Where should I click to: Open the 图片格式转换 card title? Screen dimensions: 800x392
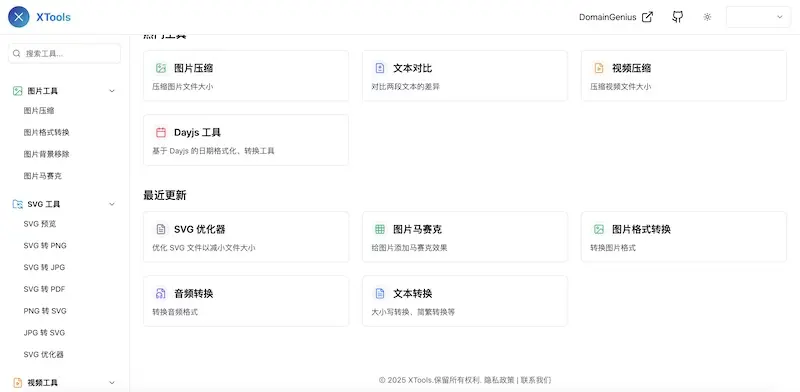tap(641, 229)
